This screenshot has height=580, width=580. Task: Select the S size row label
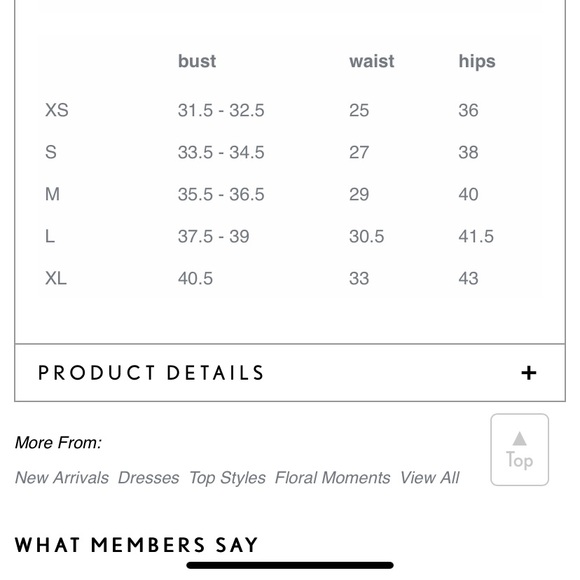coord(51,152)
